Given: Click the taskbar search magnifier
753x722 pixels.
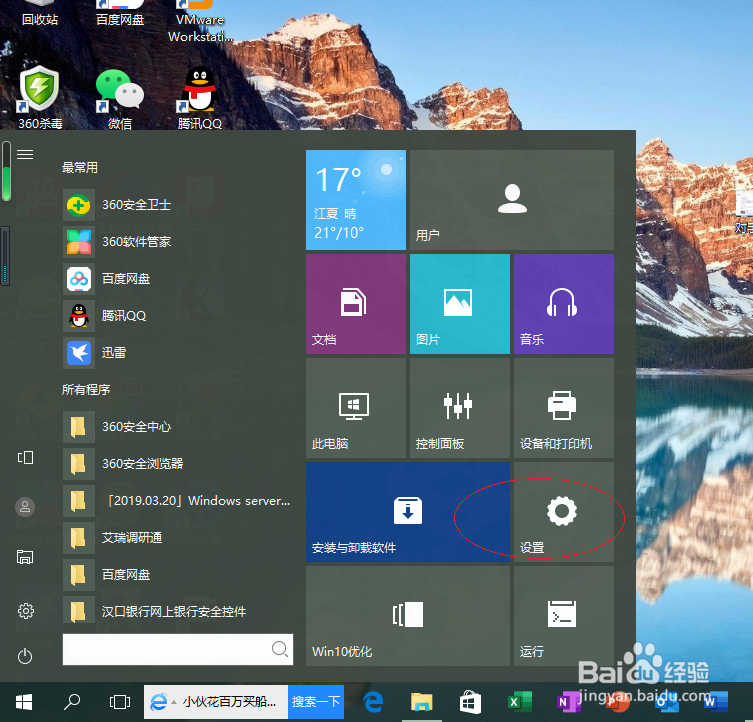Looking at the screenshot, I should tap(72, 702).
